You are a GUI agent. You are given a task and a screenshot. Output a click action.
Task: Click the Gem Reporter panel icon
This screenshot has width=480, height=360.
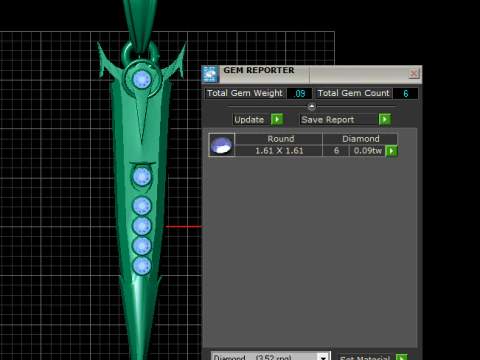coord(210,74)
